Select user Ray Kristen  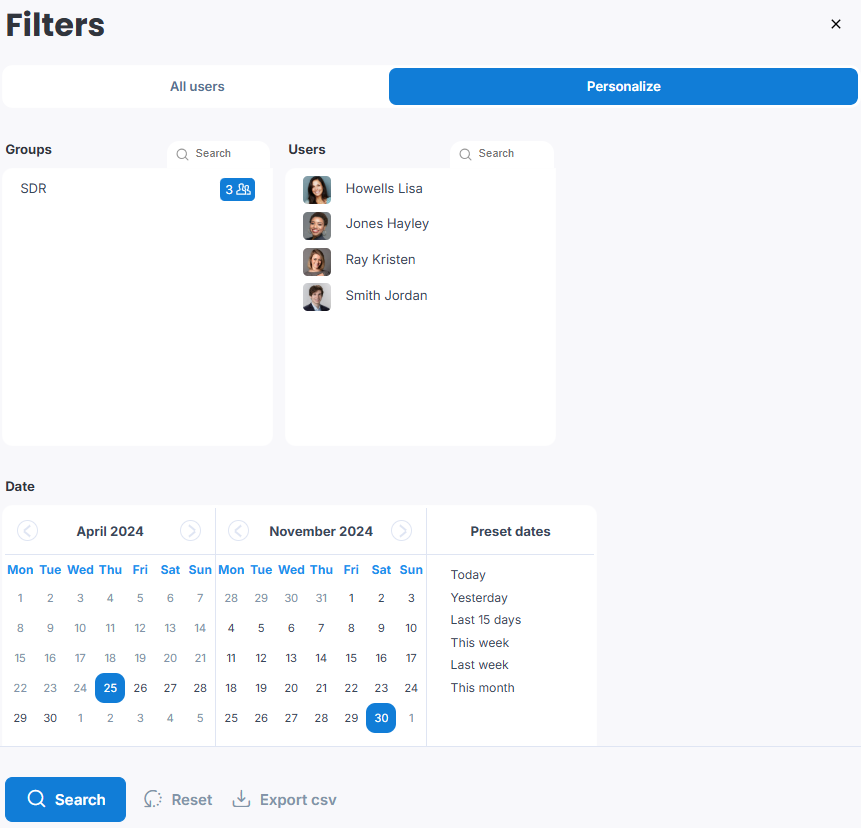point(380,260)
